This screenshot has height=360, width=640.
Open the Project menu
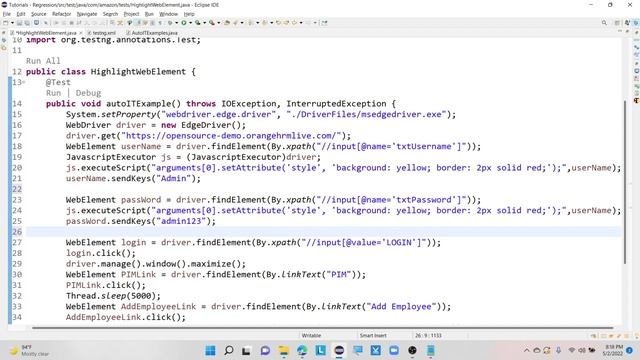(131, 14)
